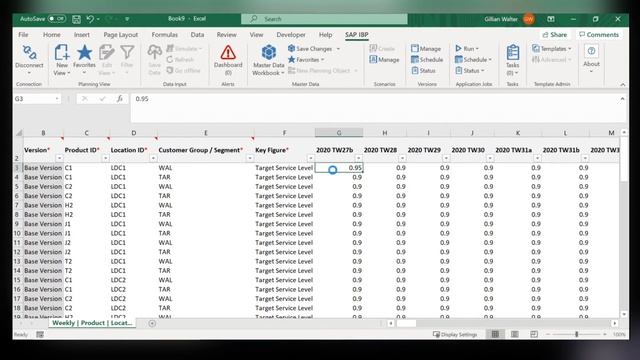Switch to Page Layout view in status bar

tap(515, 334)
